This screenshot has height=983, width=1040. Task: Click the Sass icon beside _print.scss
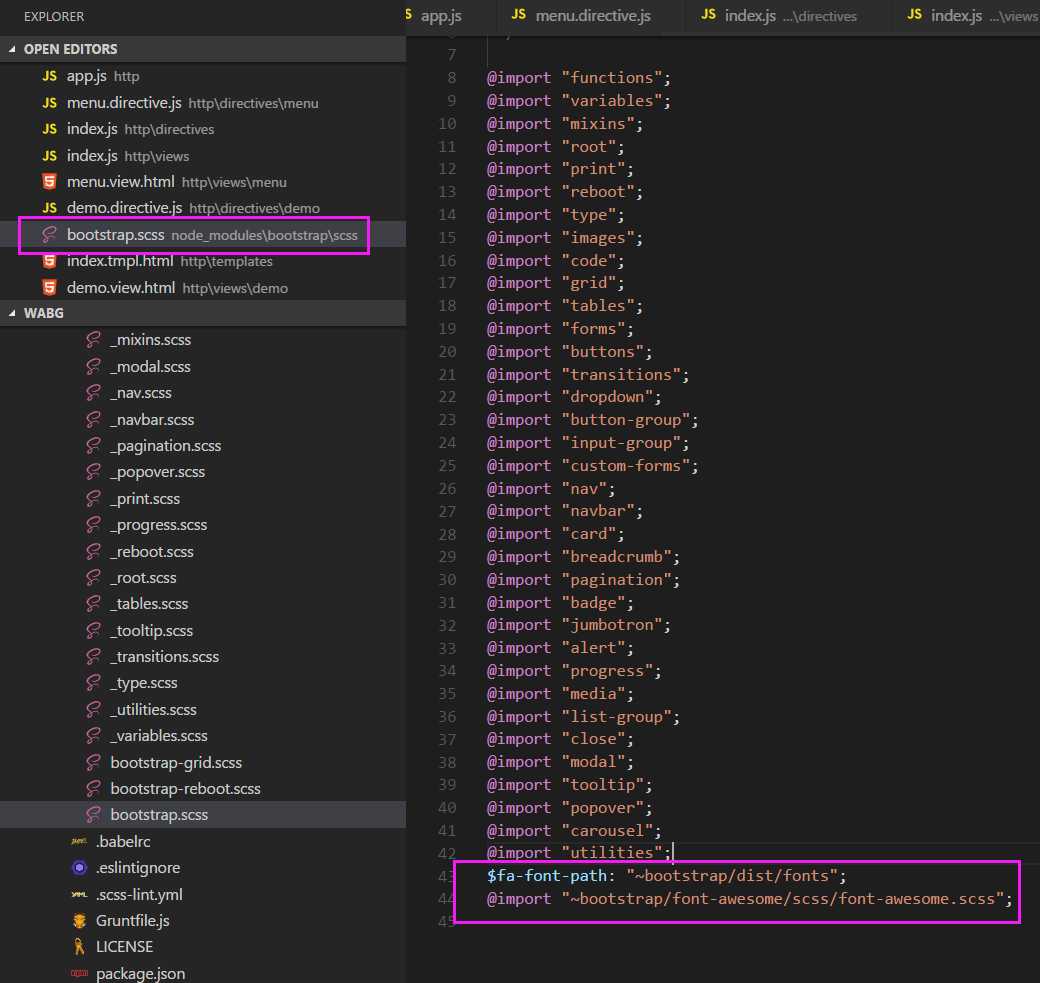(x=94, y=498)
